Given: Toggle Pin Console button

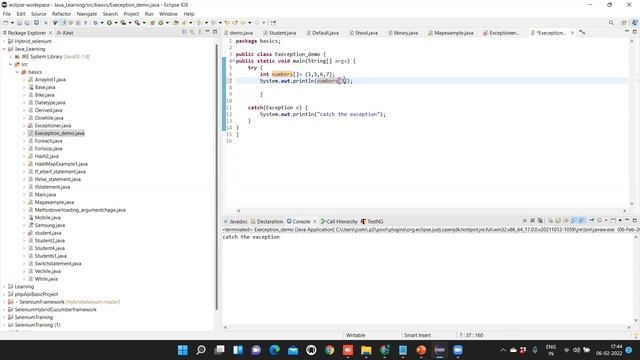Looking at the screenshot, I should click(x=591, y=220).
